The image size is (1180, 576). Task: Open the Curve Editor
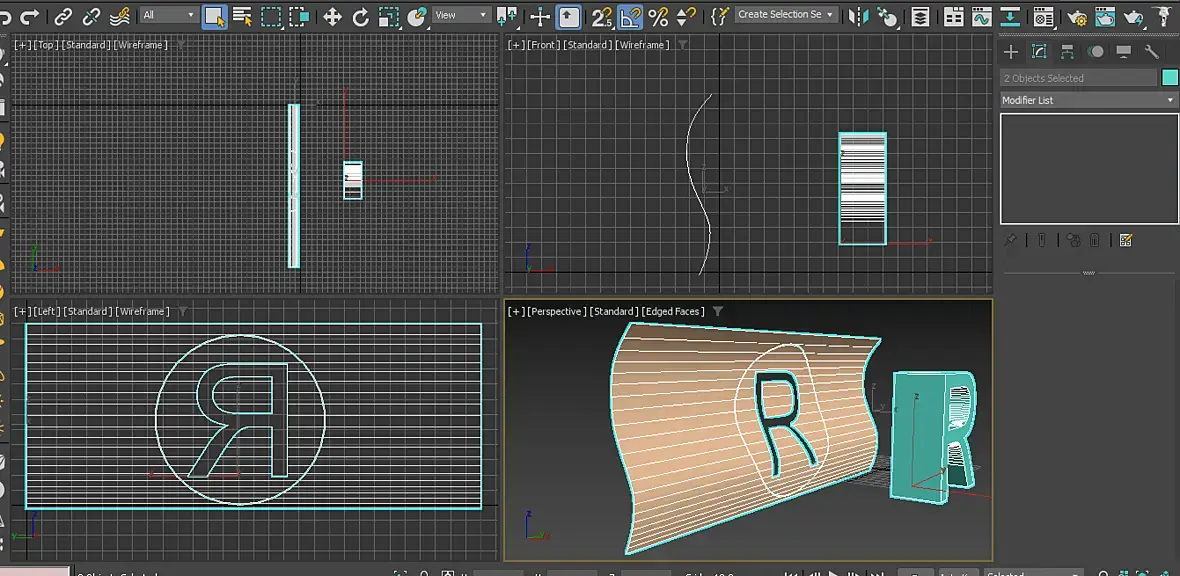point(982,16)
